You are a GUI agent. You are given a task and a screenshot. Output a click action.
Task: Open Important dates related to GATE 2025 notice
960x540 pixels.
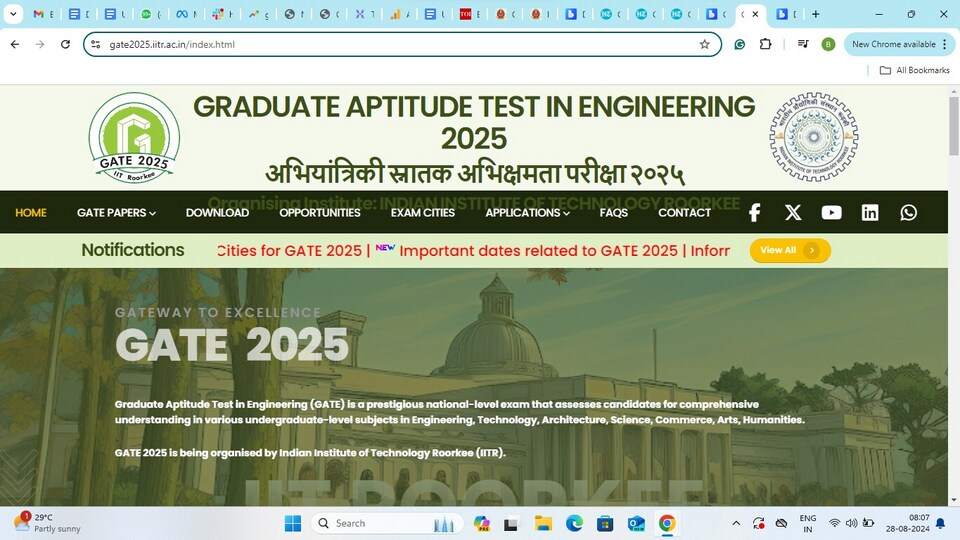click(x=538, y=251)
